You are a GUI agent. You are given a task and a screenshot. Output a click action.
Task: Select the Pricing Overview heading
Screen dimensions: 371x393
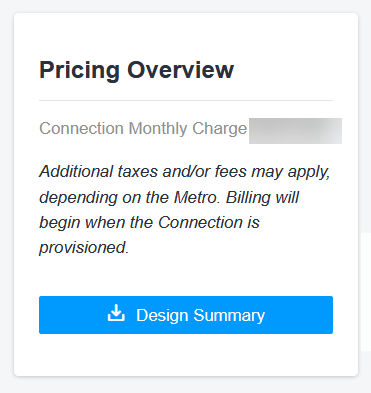tap(137, 70)
